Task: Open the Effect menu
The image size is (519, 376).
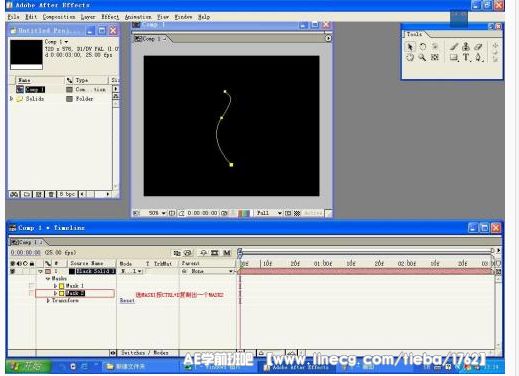Action: pos(110,17)
